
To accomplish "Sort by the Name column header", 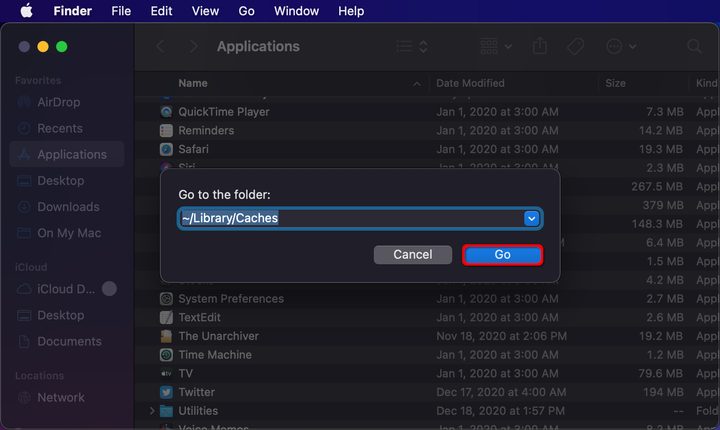I will [x=193, y=83].
